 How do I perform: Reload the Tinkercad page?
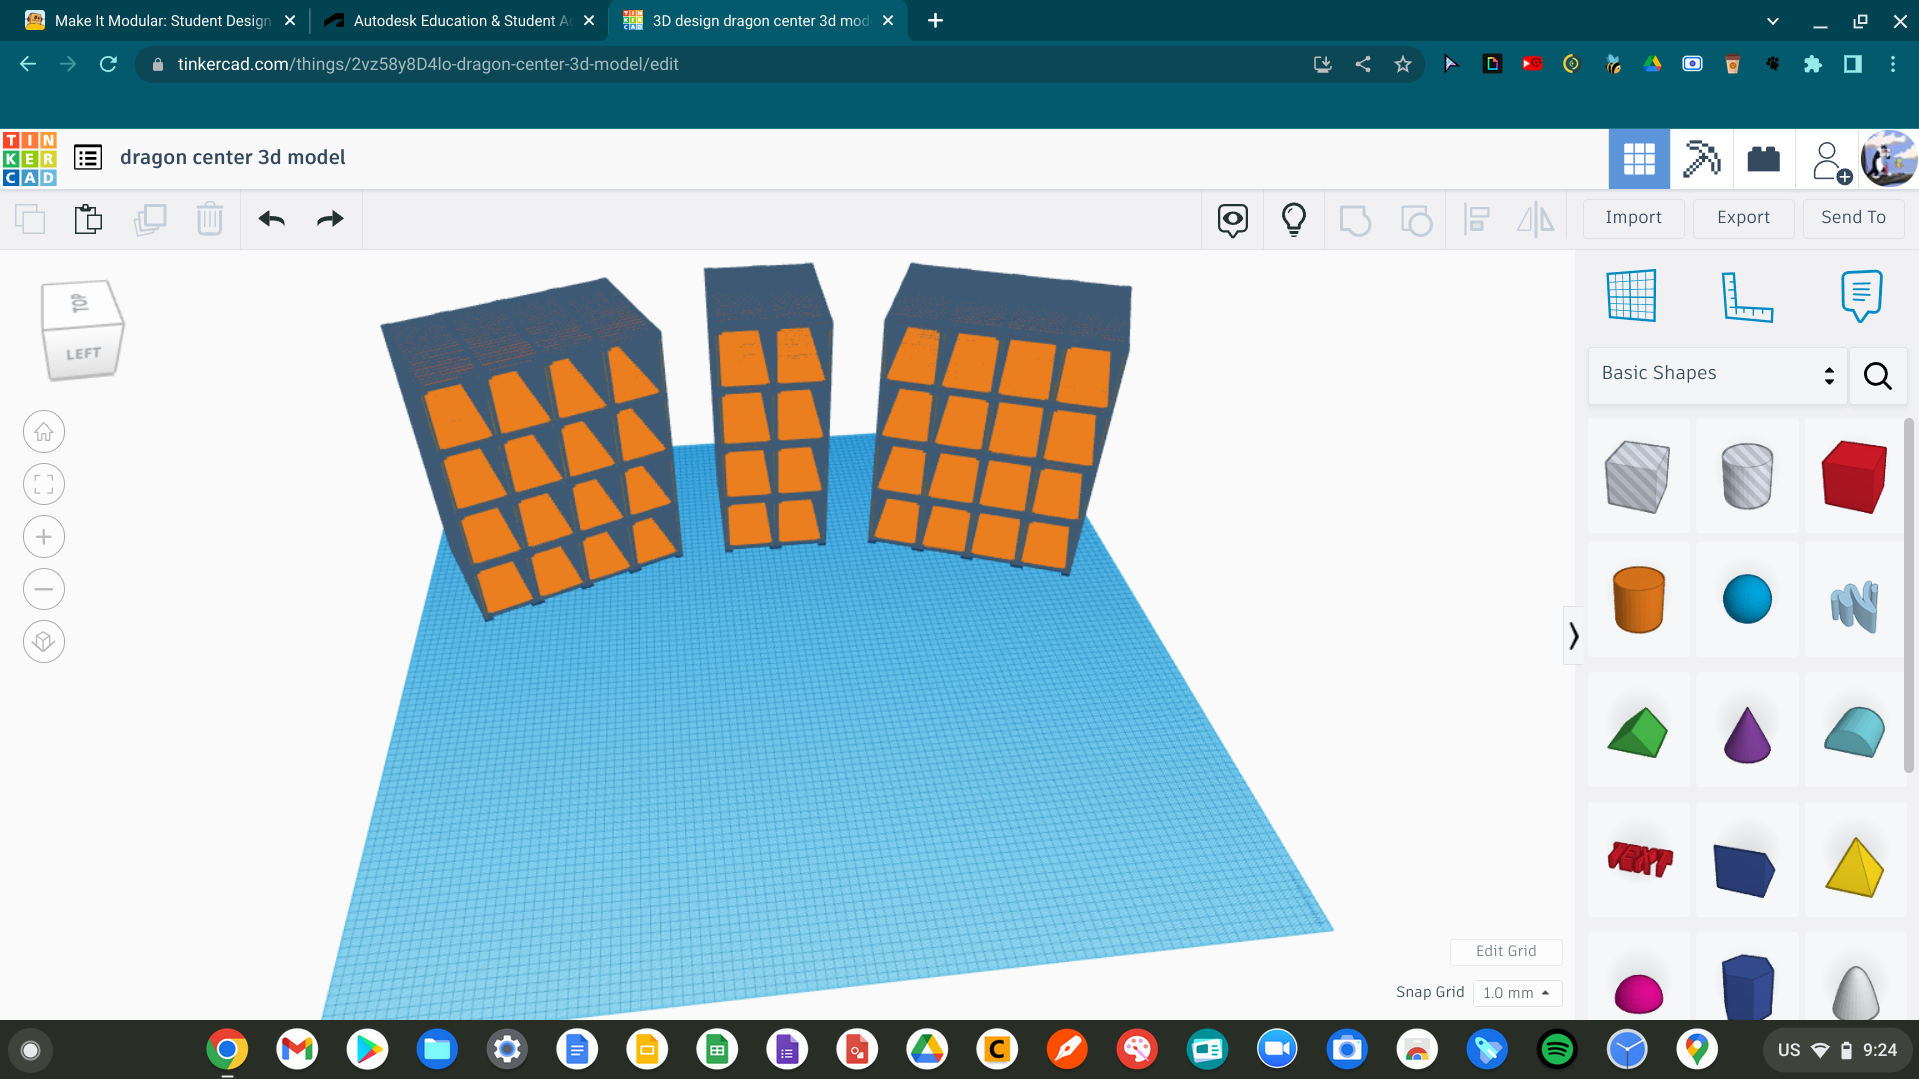pyautogui.click(x=108, y=64)
